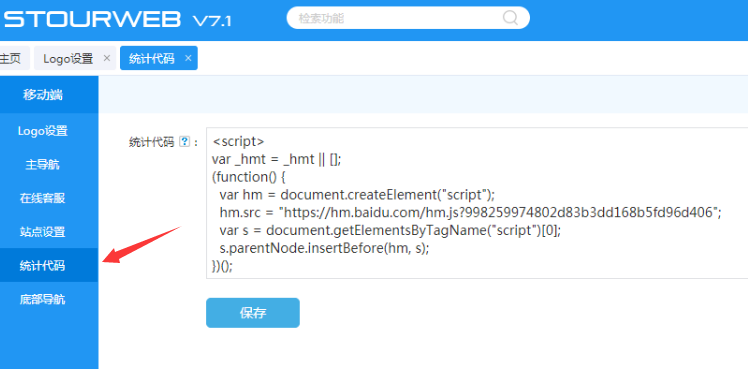This screenshot has width=748, height=369.
Task: Switch to the Logo设置 tab
Action: tap(68, 58)
